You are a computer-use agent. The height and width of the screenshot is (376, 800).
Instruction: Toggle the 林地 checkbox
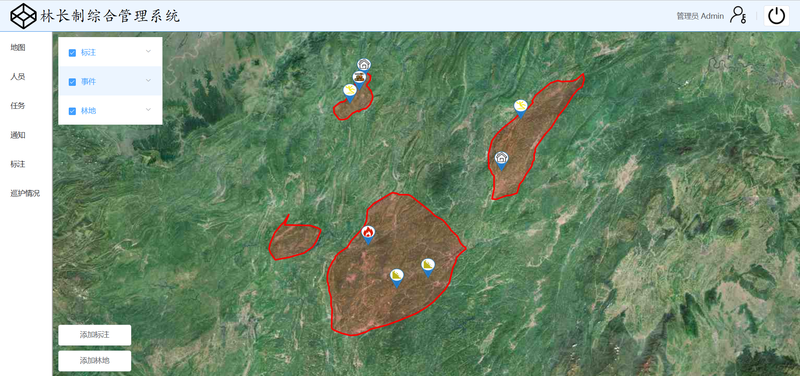(72, 111)
